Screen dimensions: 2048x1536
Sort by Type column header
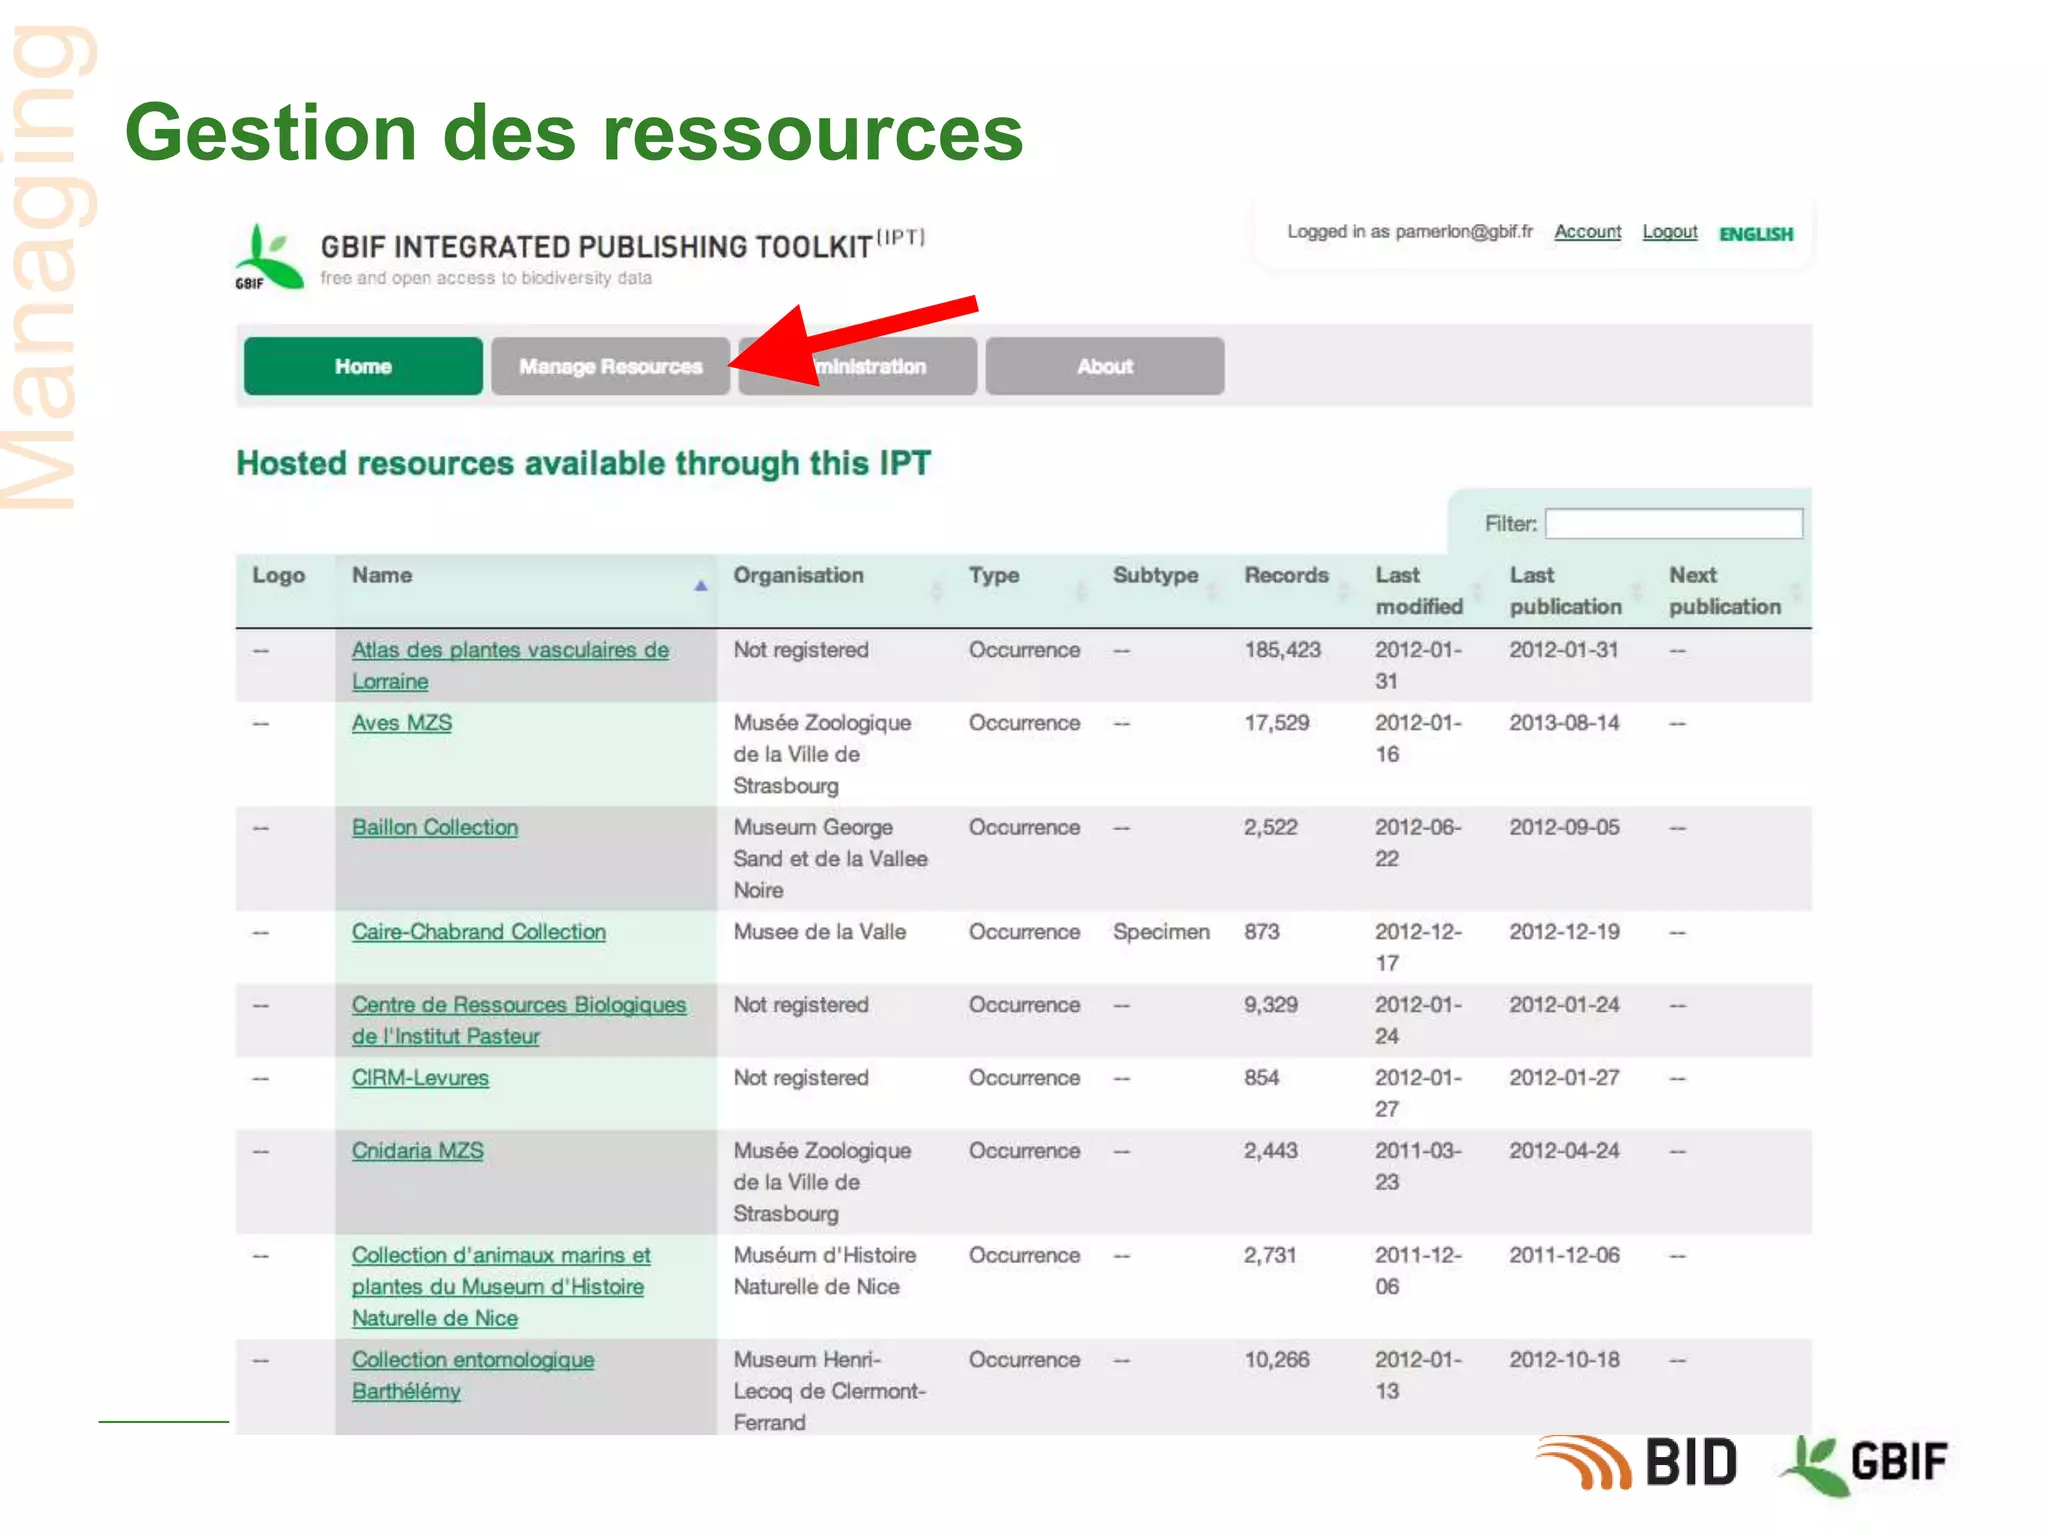coord(994,575)
